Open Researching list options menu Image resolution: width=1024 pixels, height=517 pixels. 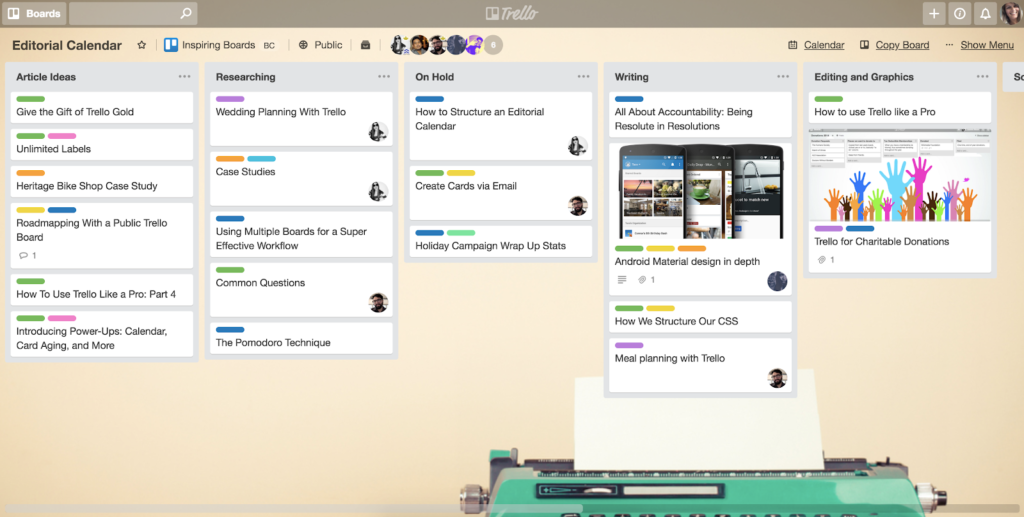click(384, 76)
